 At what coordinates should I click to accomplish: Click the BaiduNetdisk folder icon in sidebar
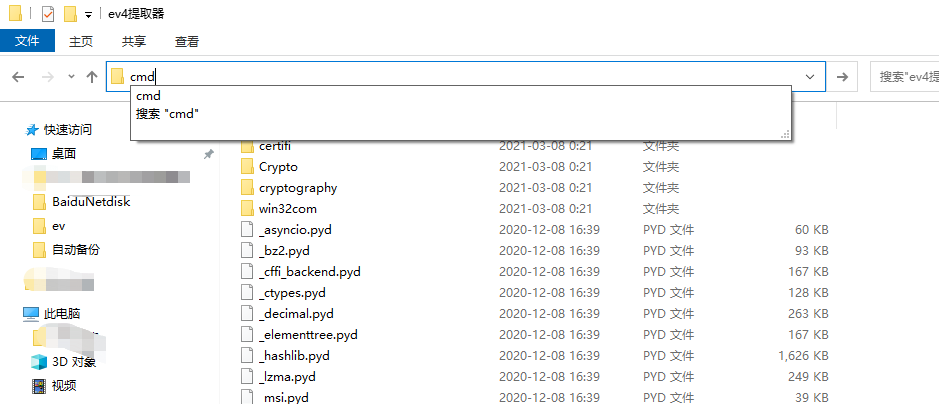[x=40, y=202]
